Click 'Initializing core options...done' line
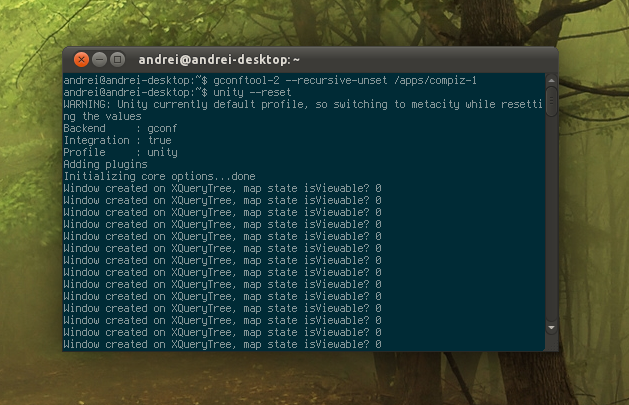Viewport: 629px width, 405px height. pos(159,177)
